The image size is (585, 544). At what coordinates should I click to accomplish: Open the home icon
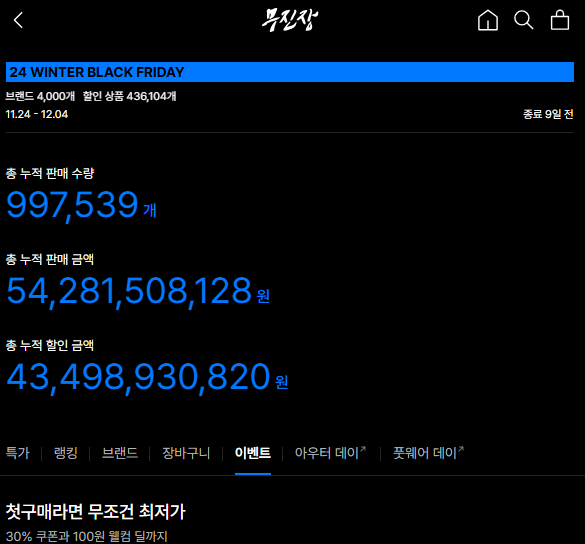pos(488,20)
